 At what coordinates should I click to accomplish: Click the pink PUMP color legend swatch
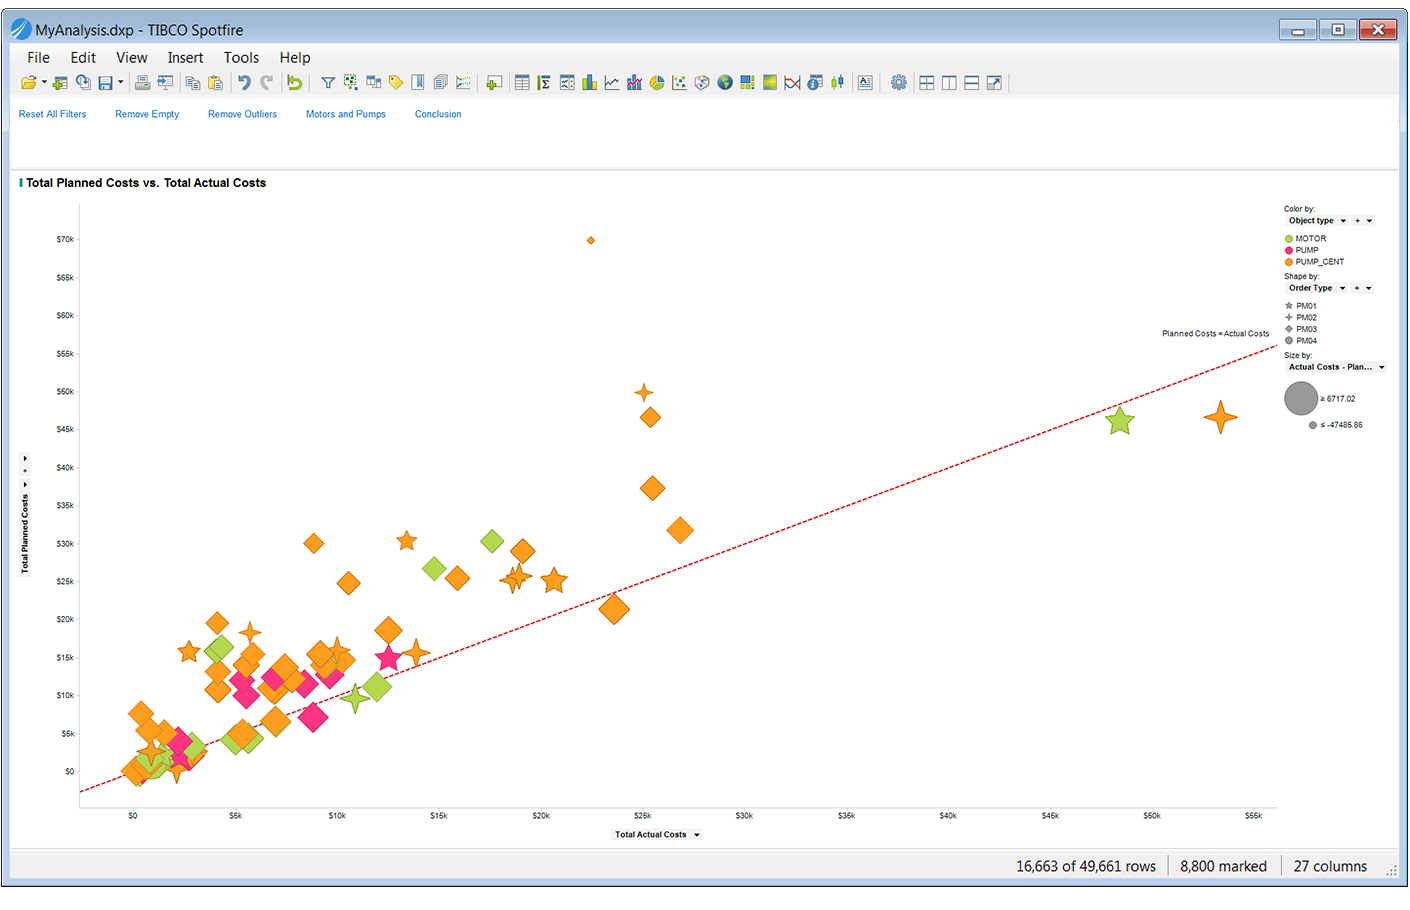(1289, 251)
